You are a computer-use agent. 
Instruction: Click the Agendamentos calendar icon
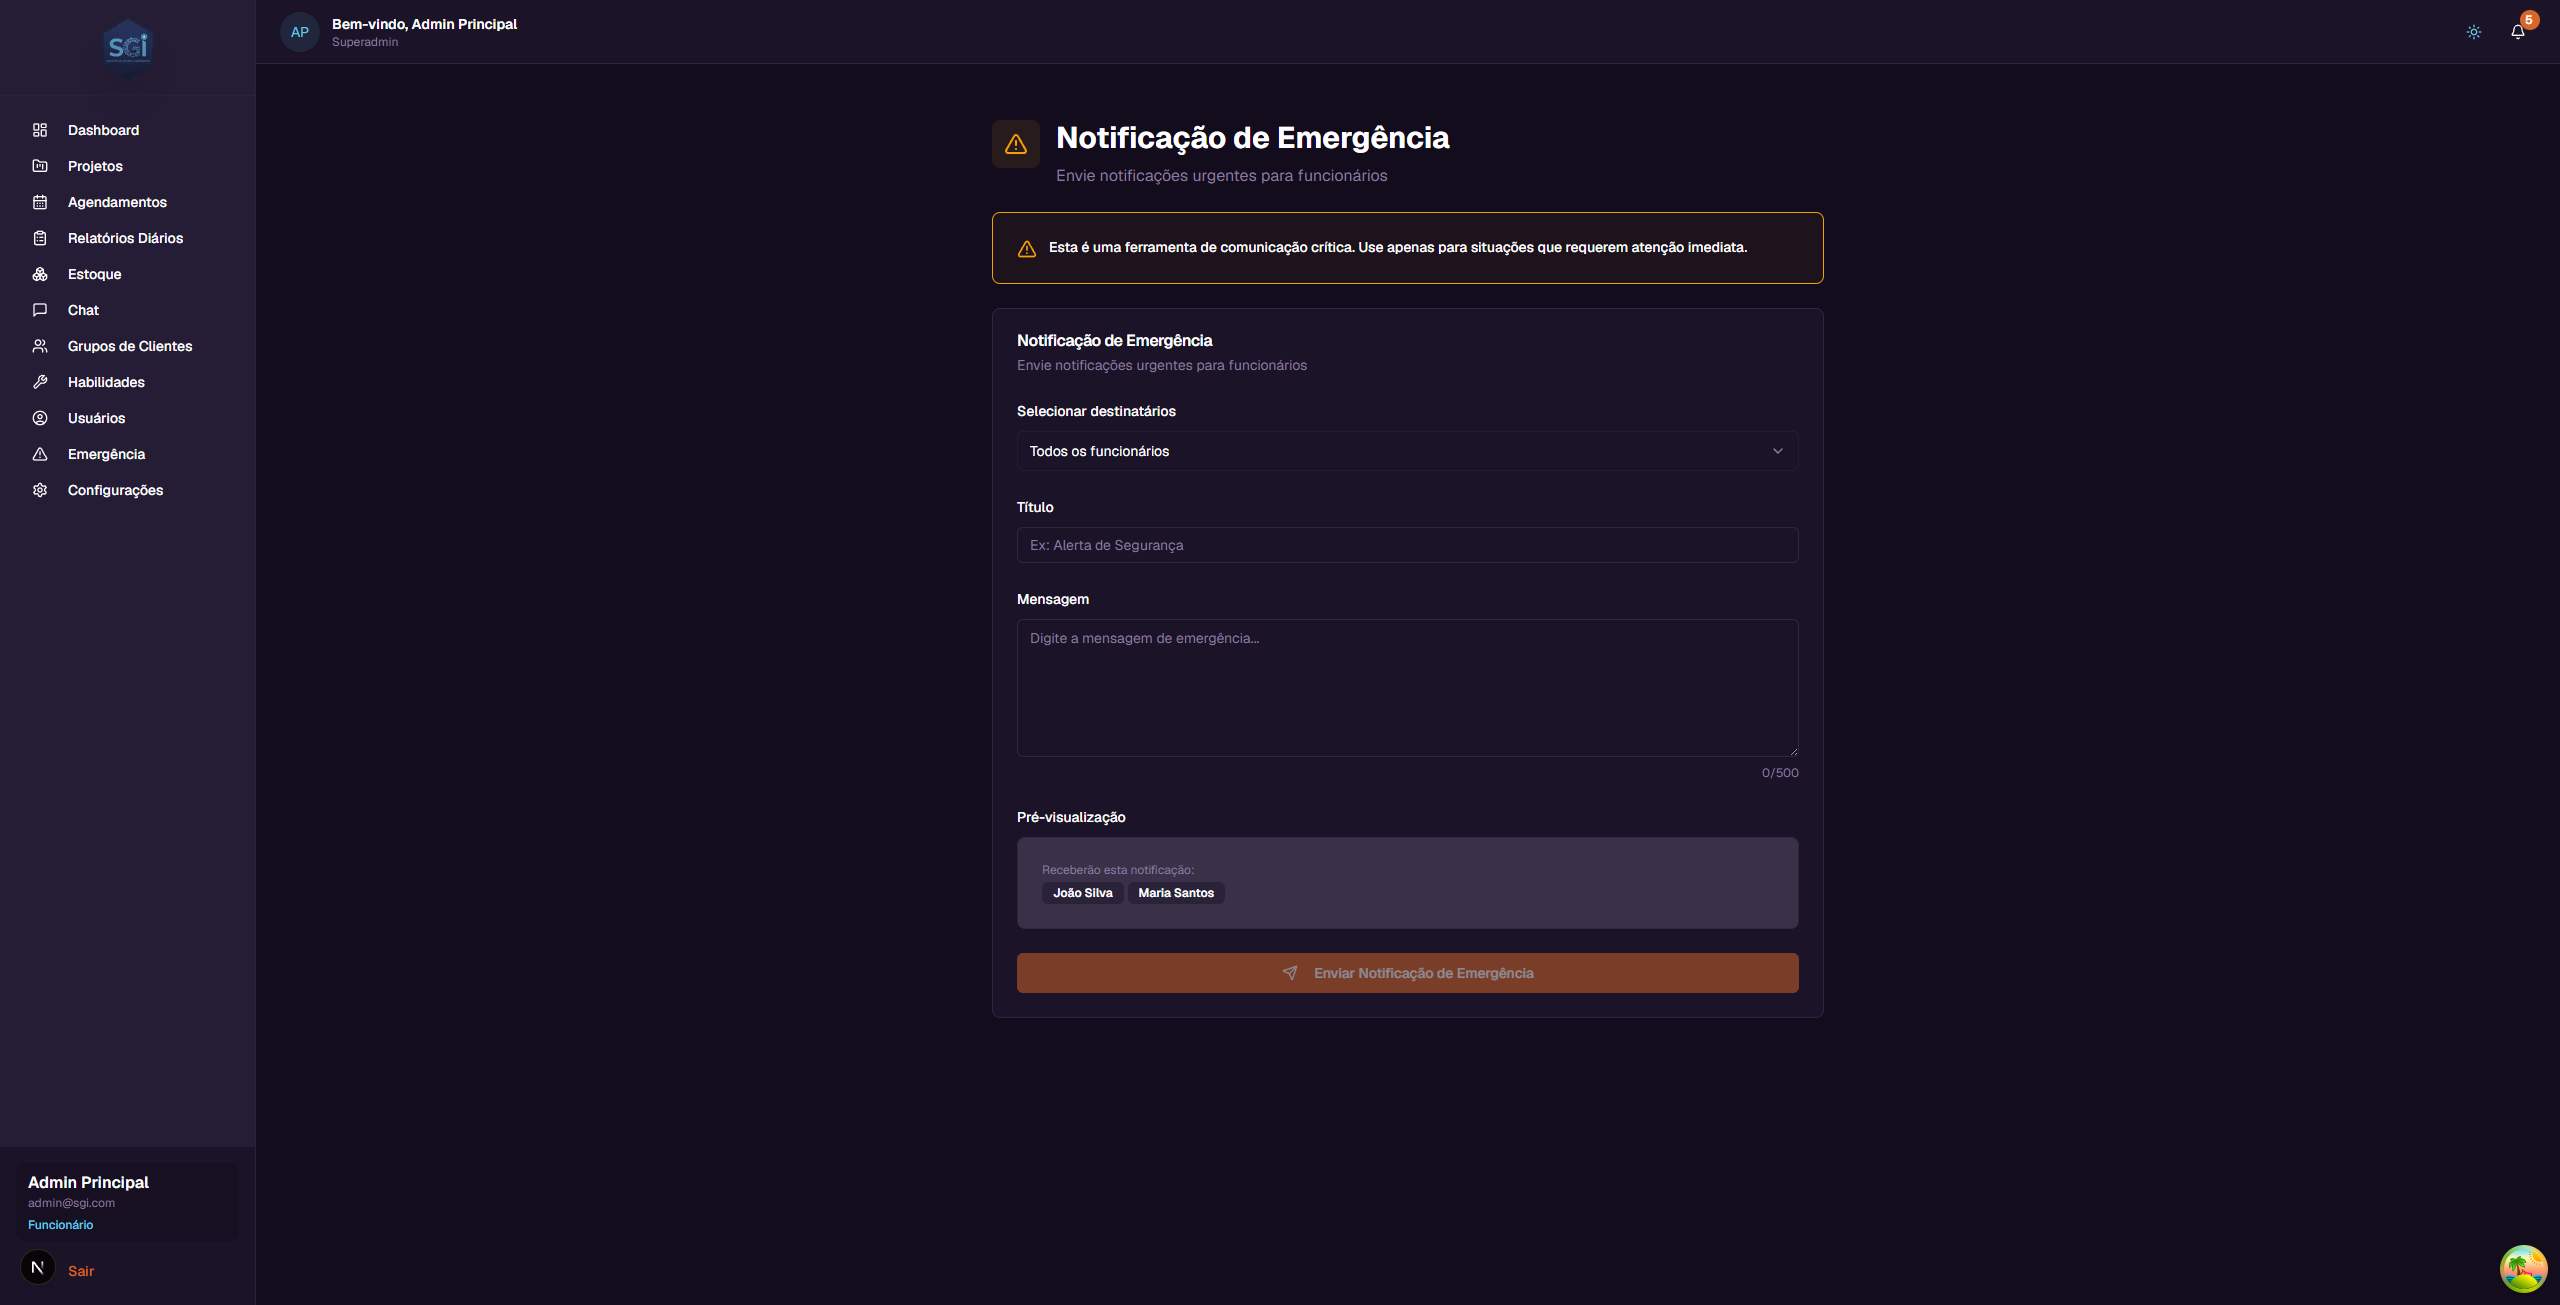pos(40,202)
